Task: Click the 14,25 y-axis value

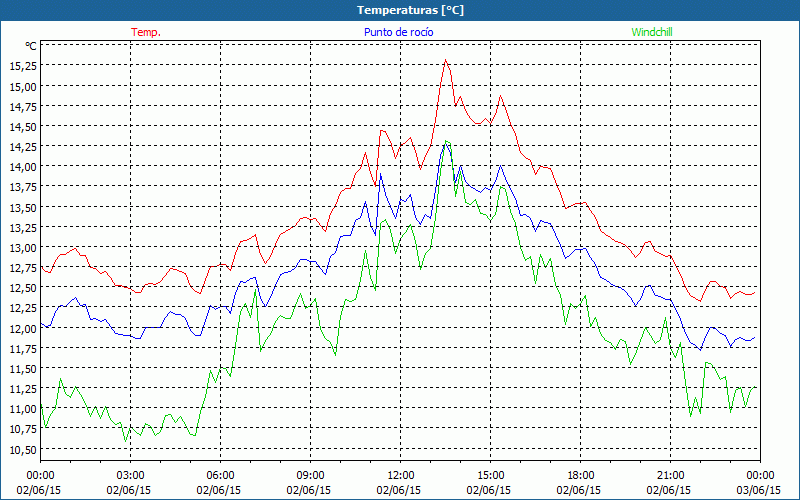Action: [23, 146]
